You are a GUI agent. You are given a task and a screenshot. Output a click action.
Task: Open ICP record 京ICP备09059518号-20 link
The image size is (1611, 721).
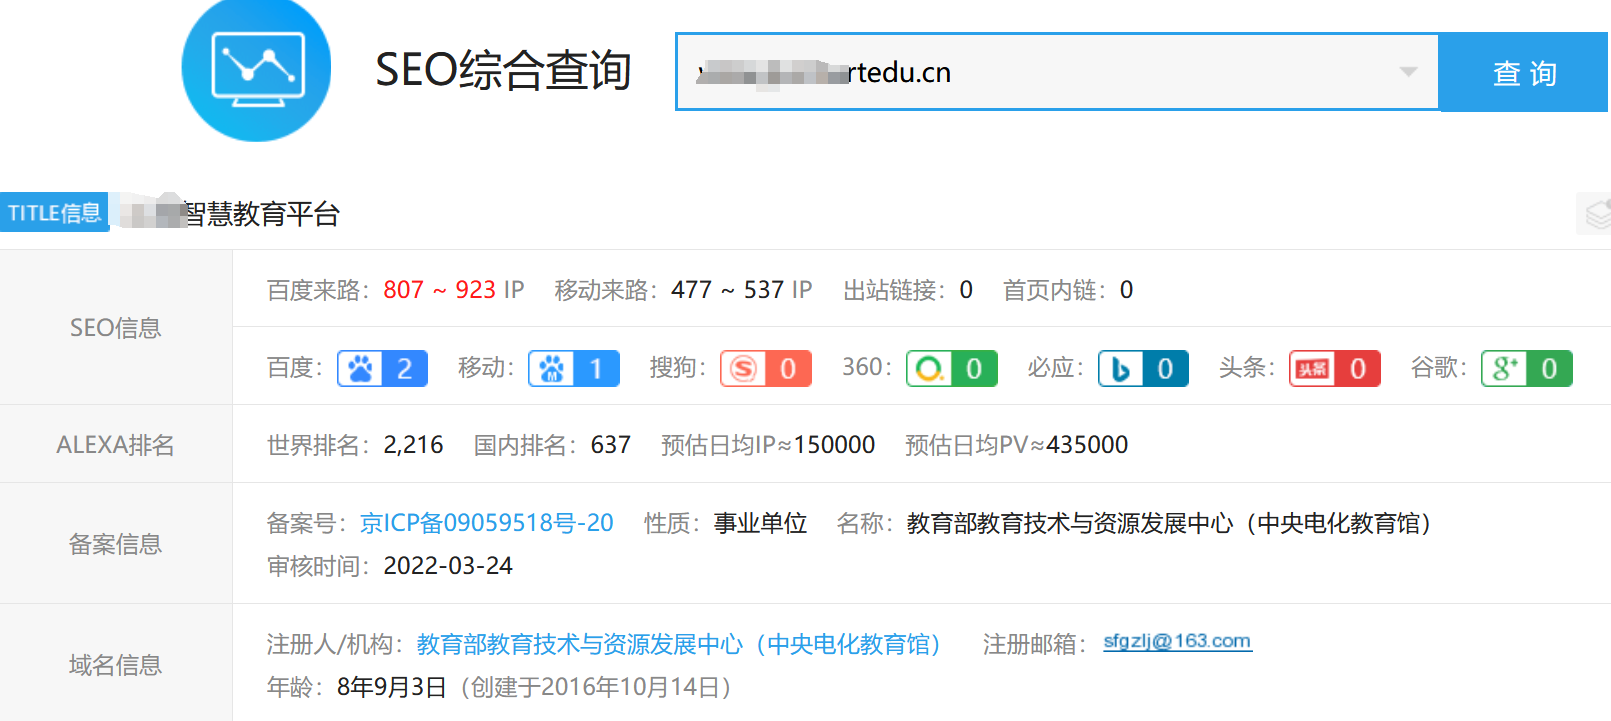point(487,523)
